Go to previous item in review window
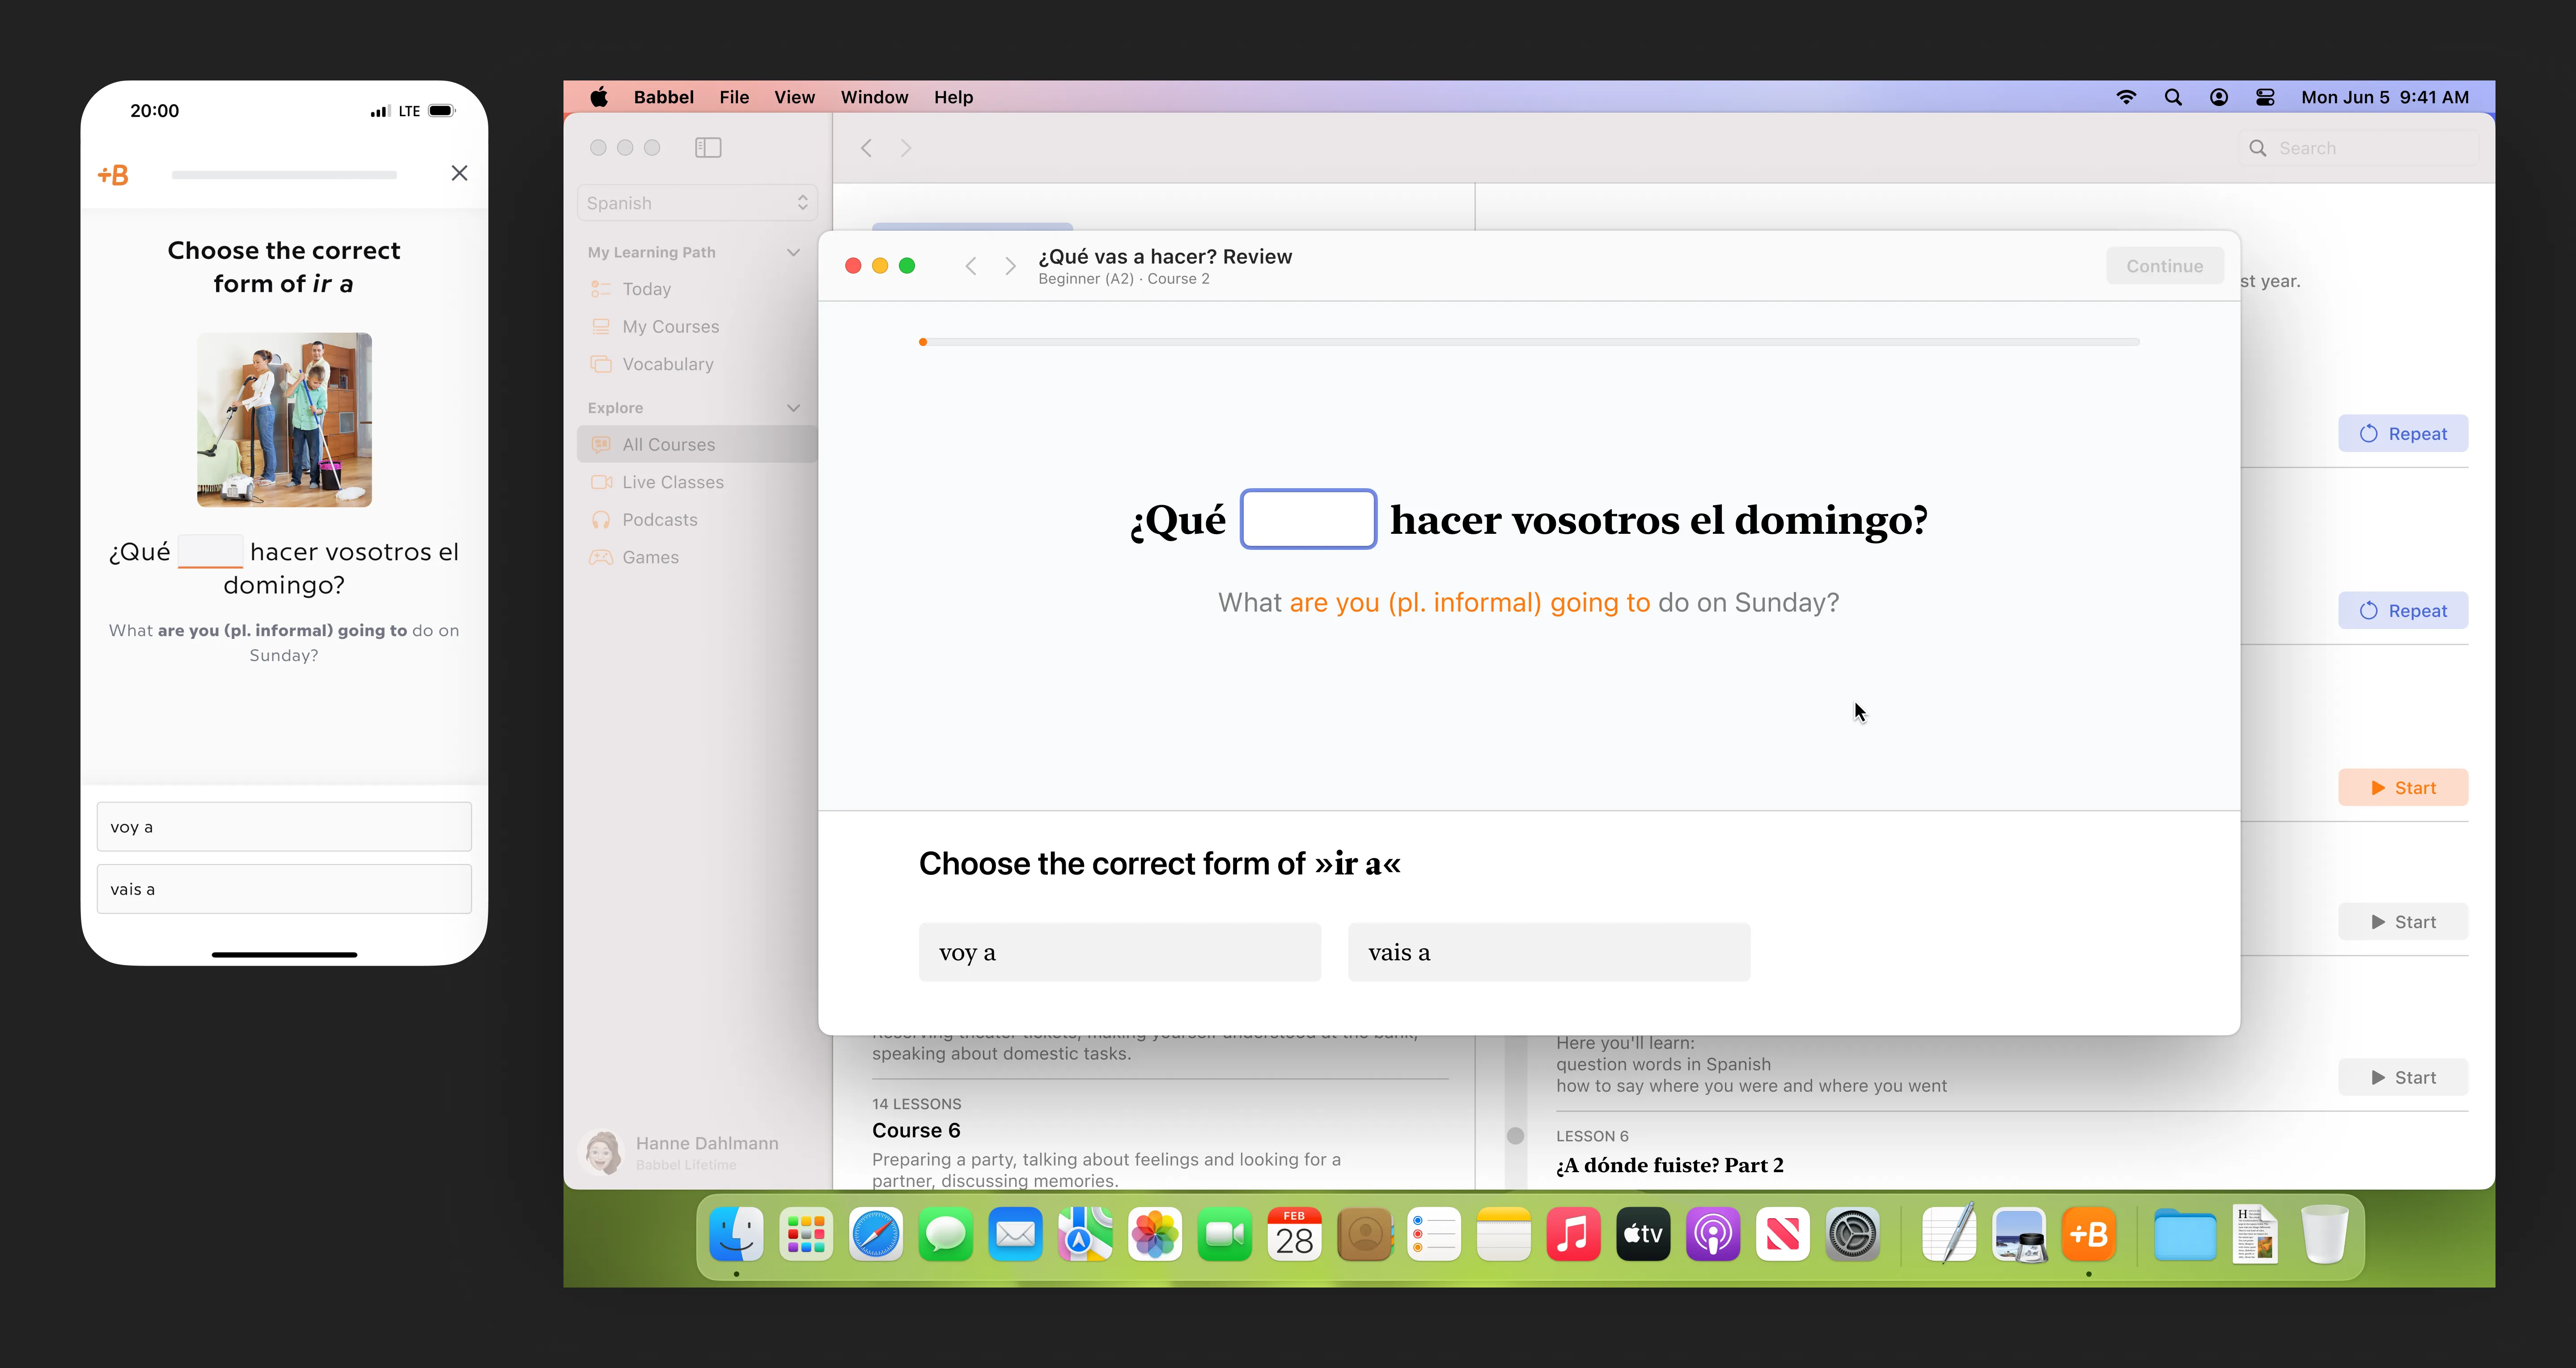 (970, 266)
